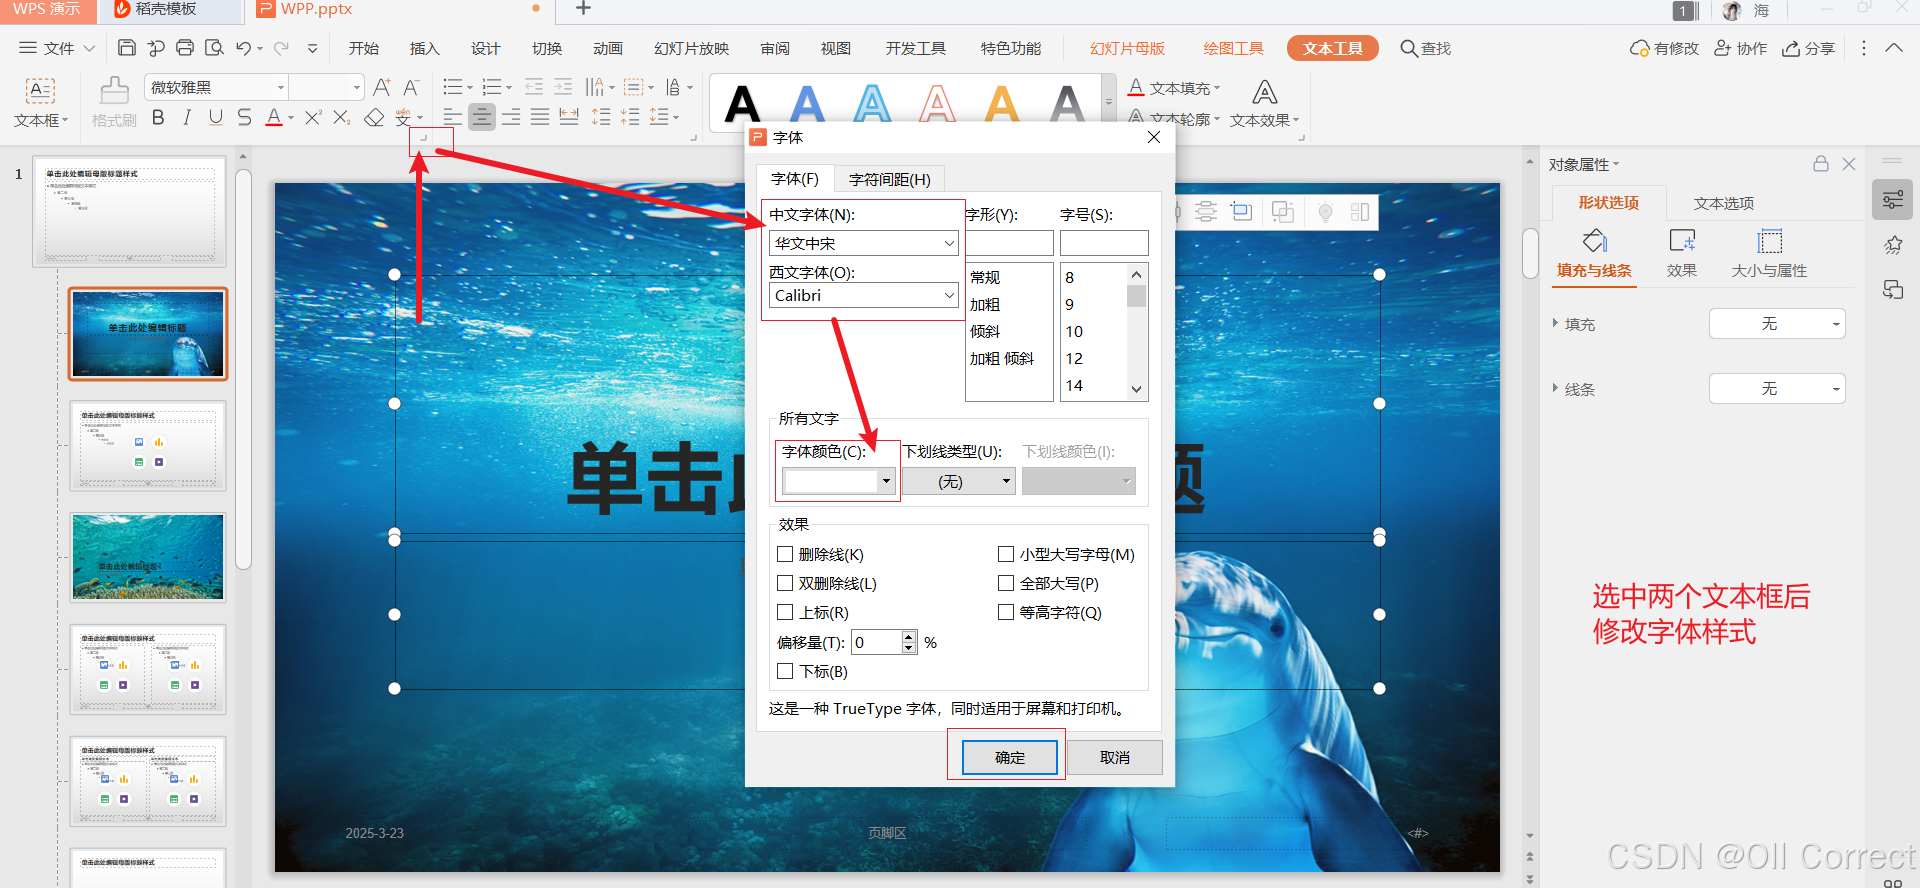Click 协作 collaborate button
Viewport: 1920px width, 888px height.
(x=1740, y=48)
